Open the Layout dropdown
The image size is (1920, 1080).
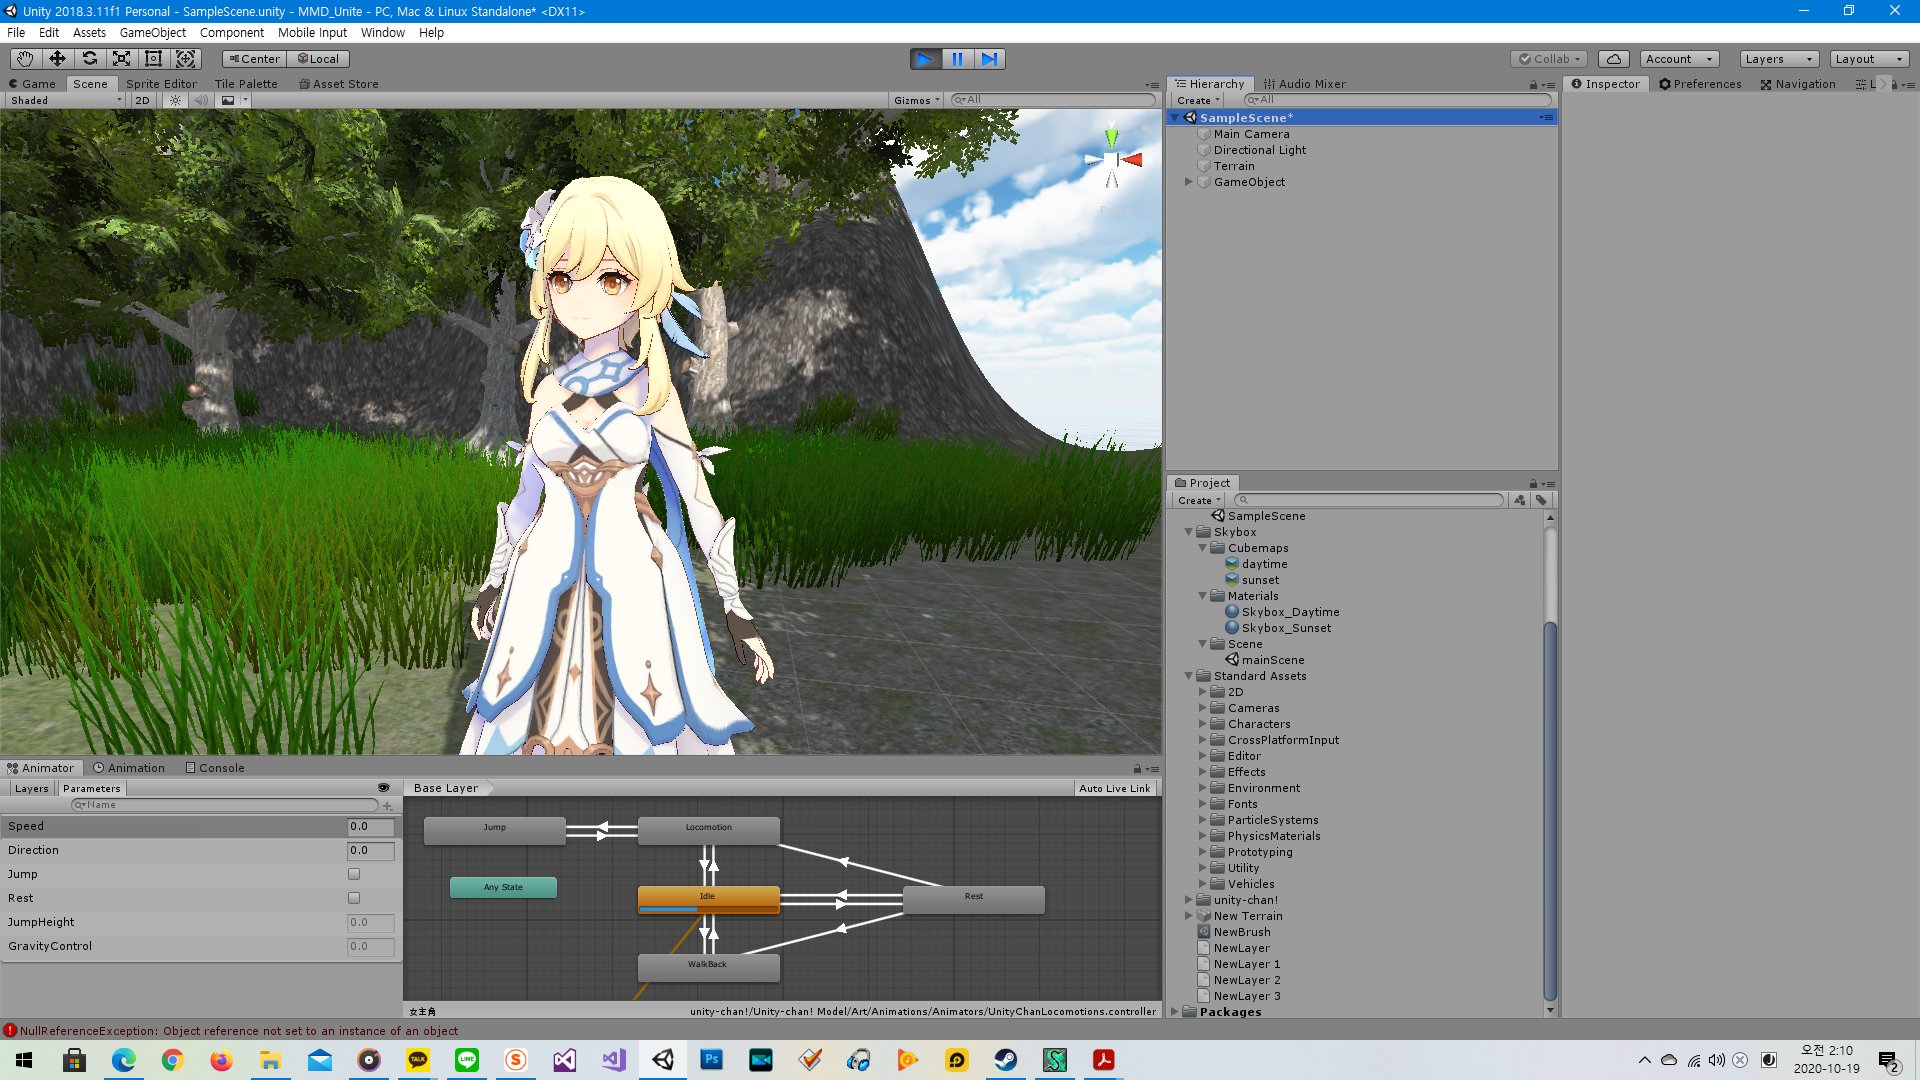(1869, 59)
